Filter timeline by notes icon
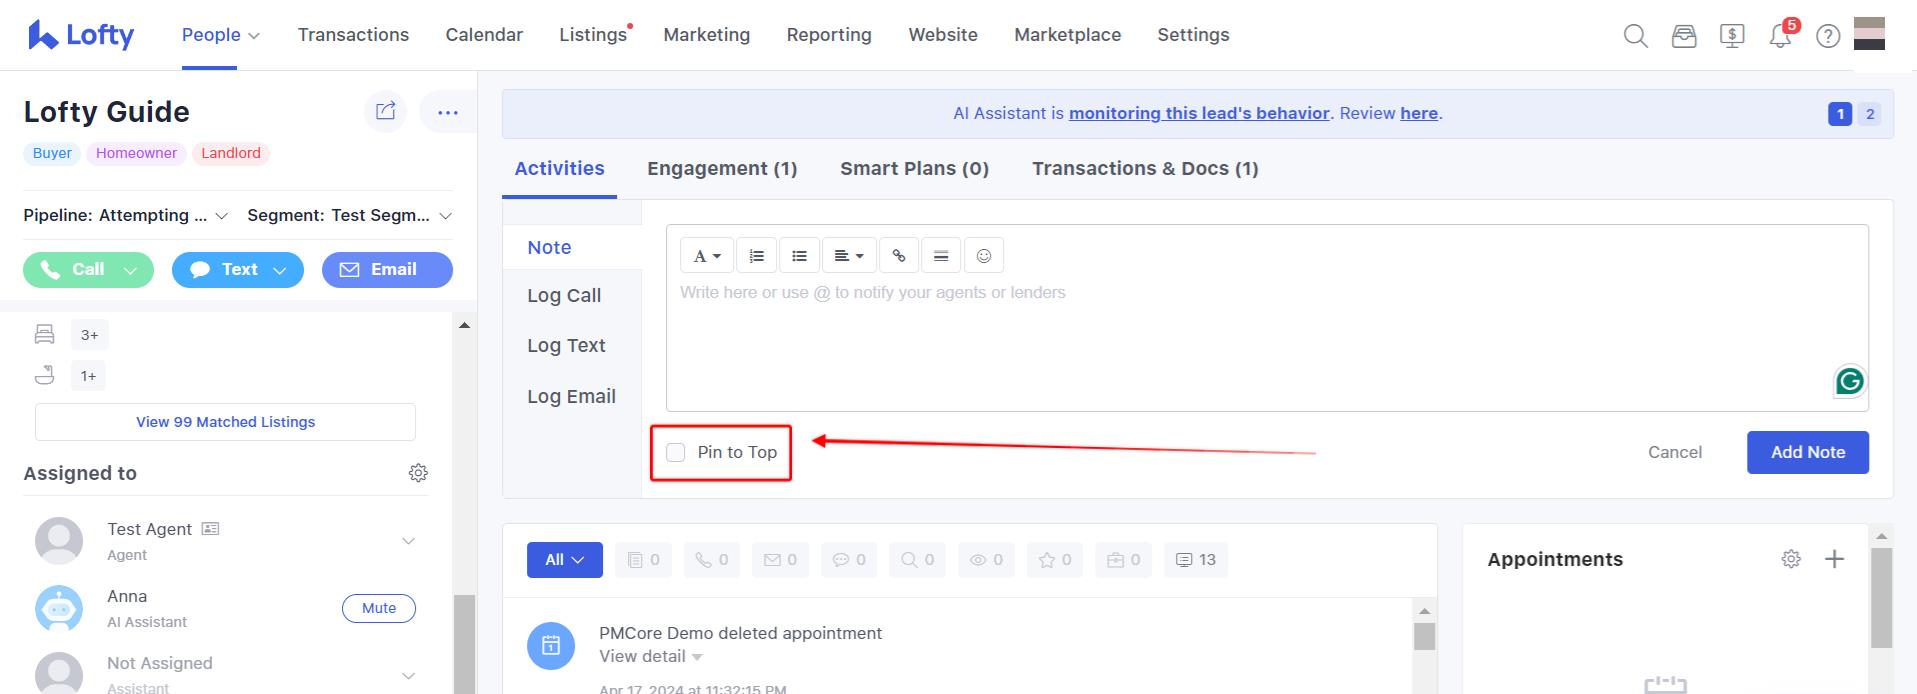 coord(643,560)
